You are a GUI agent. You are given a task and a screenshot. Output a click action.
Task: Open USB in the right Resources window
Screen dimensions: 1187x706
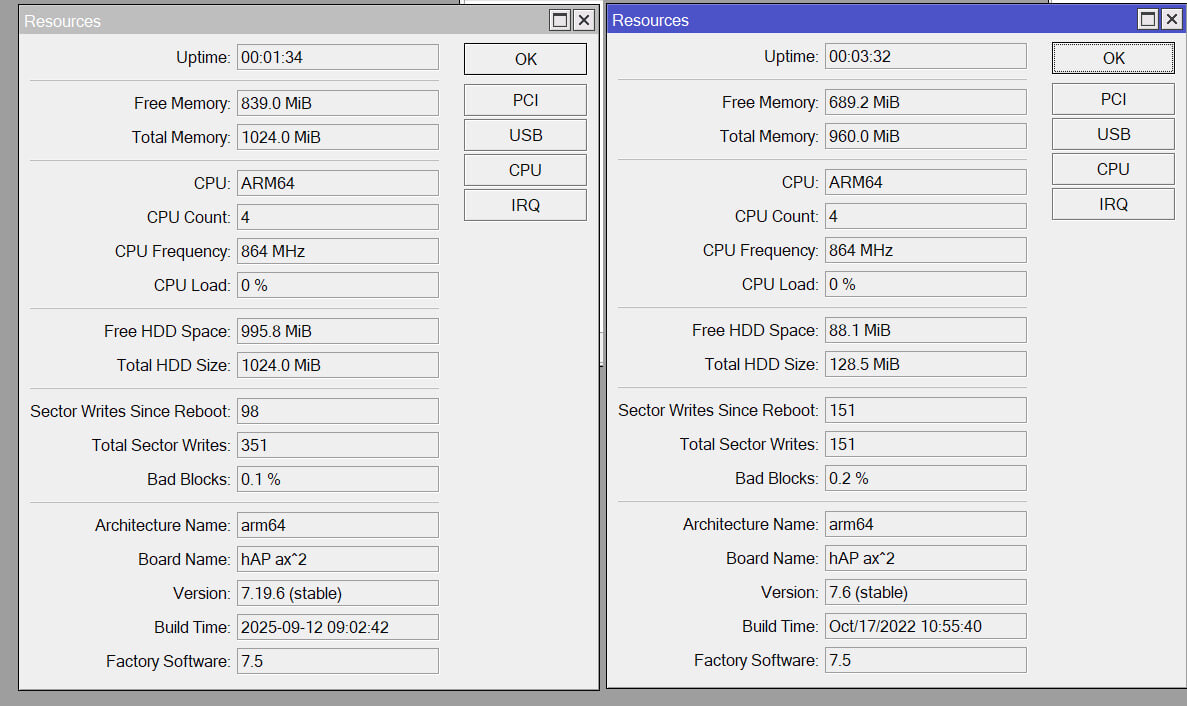(1113, 134)
